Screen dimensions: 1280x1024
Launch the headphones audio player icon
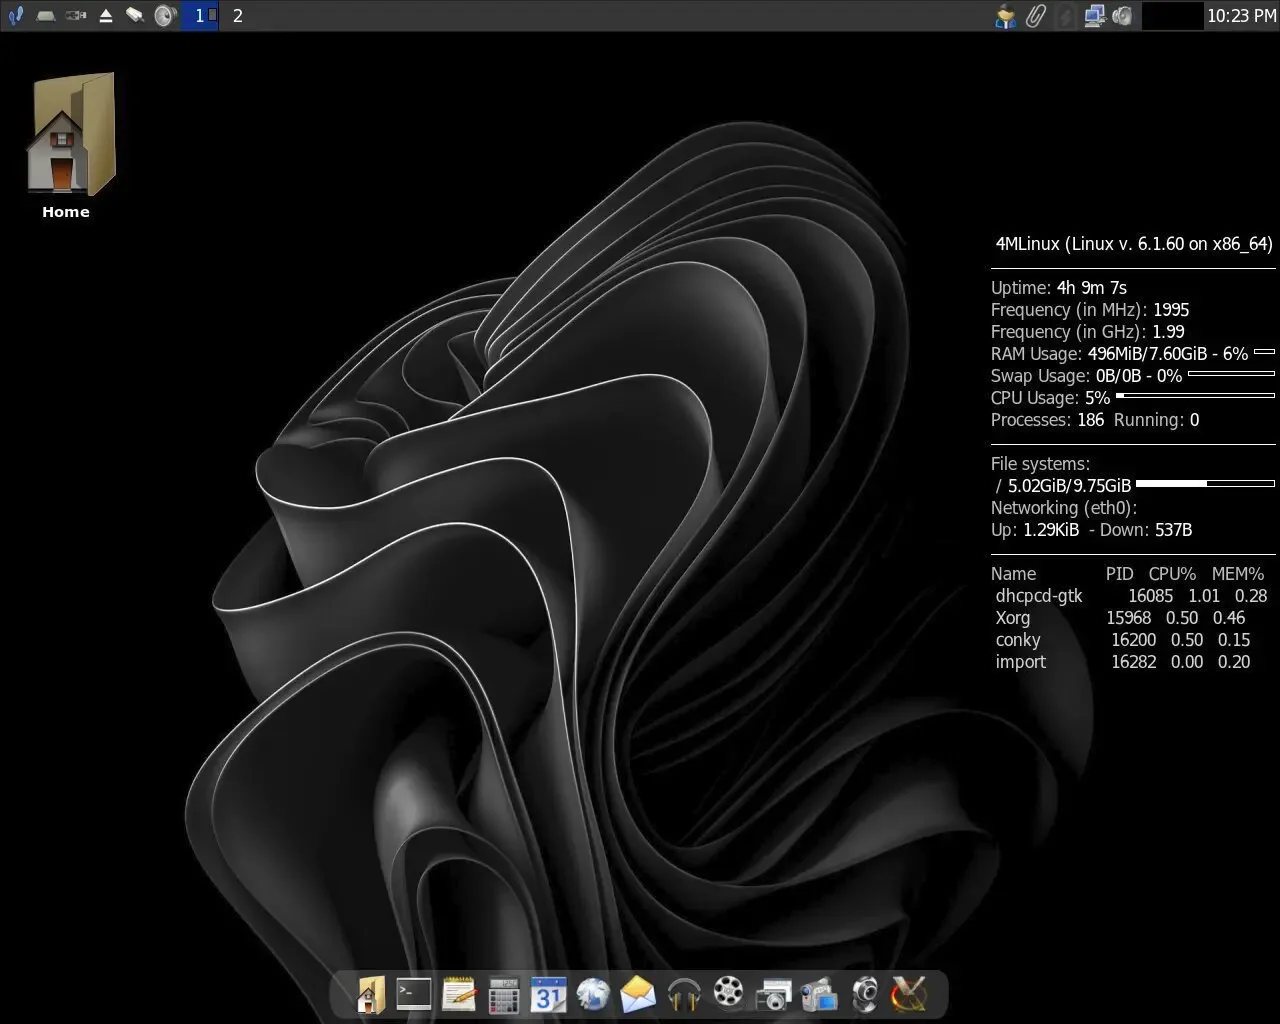coord(684,995)
